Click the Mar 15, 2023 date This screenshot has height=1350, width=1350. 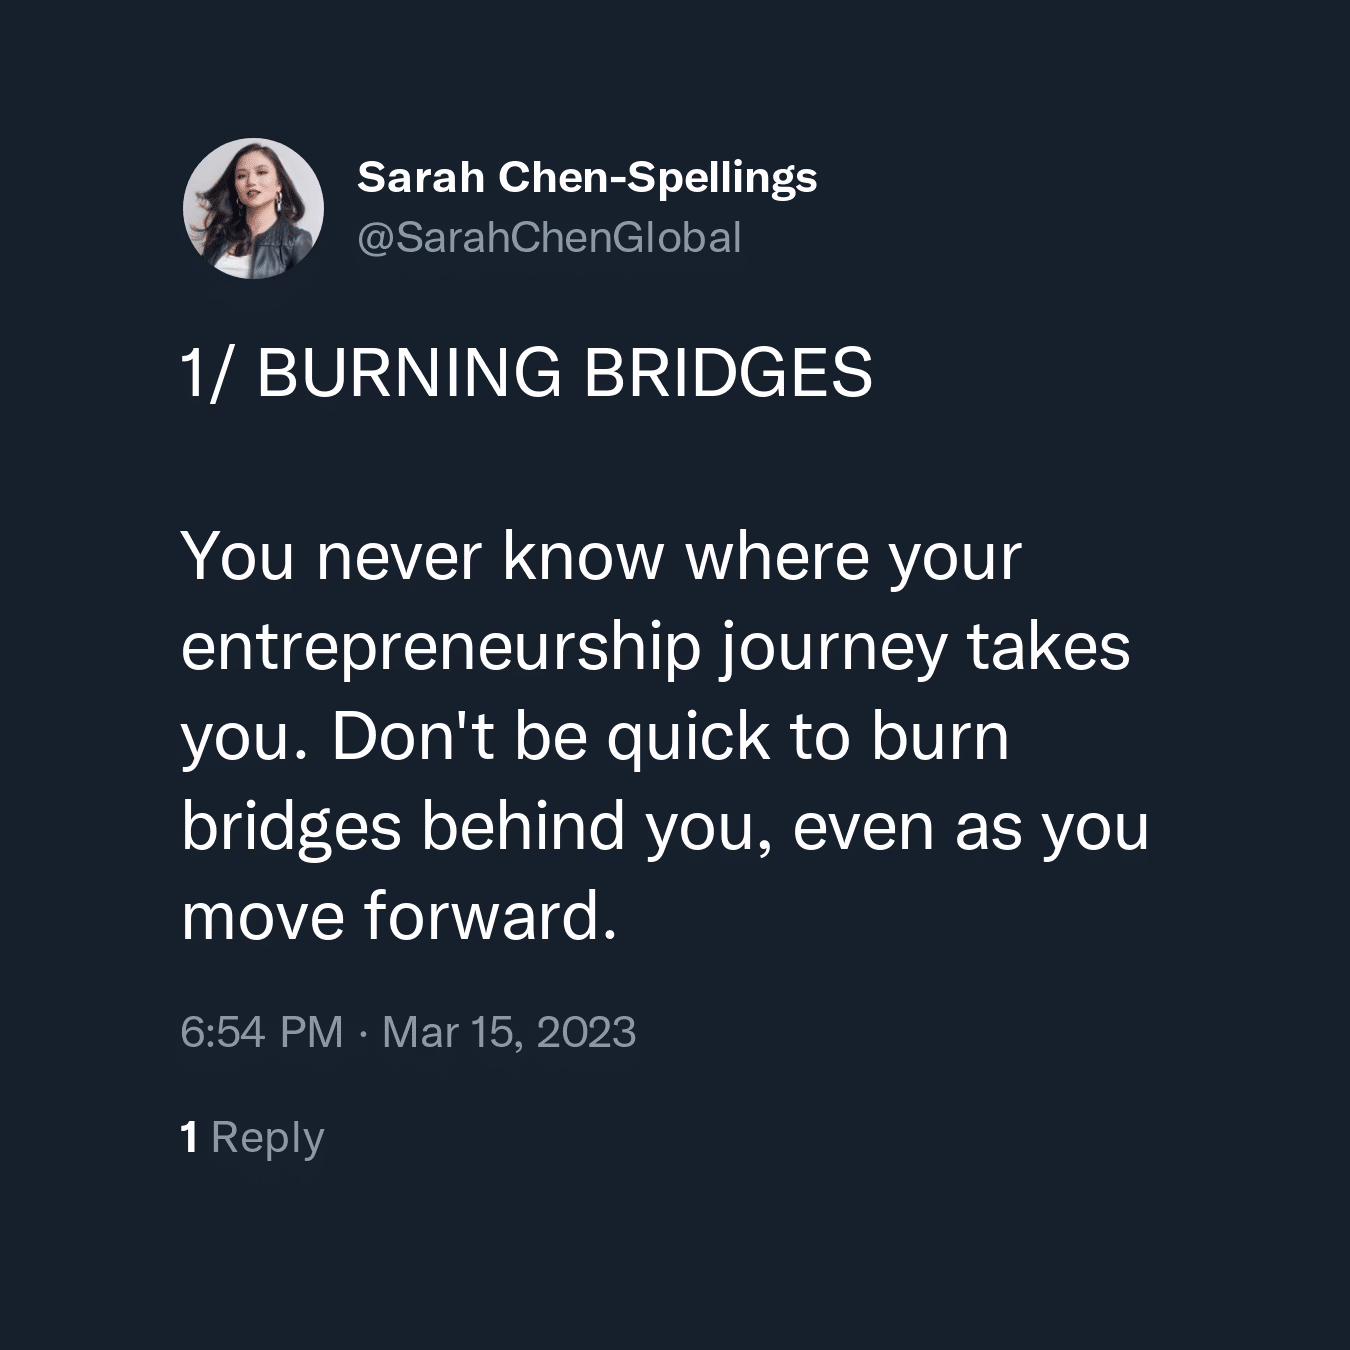[x=509, y=1032]
